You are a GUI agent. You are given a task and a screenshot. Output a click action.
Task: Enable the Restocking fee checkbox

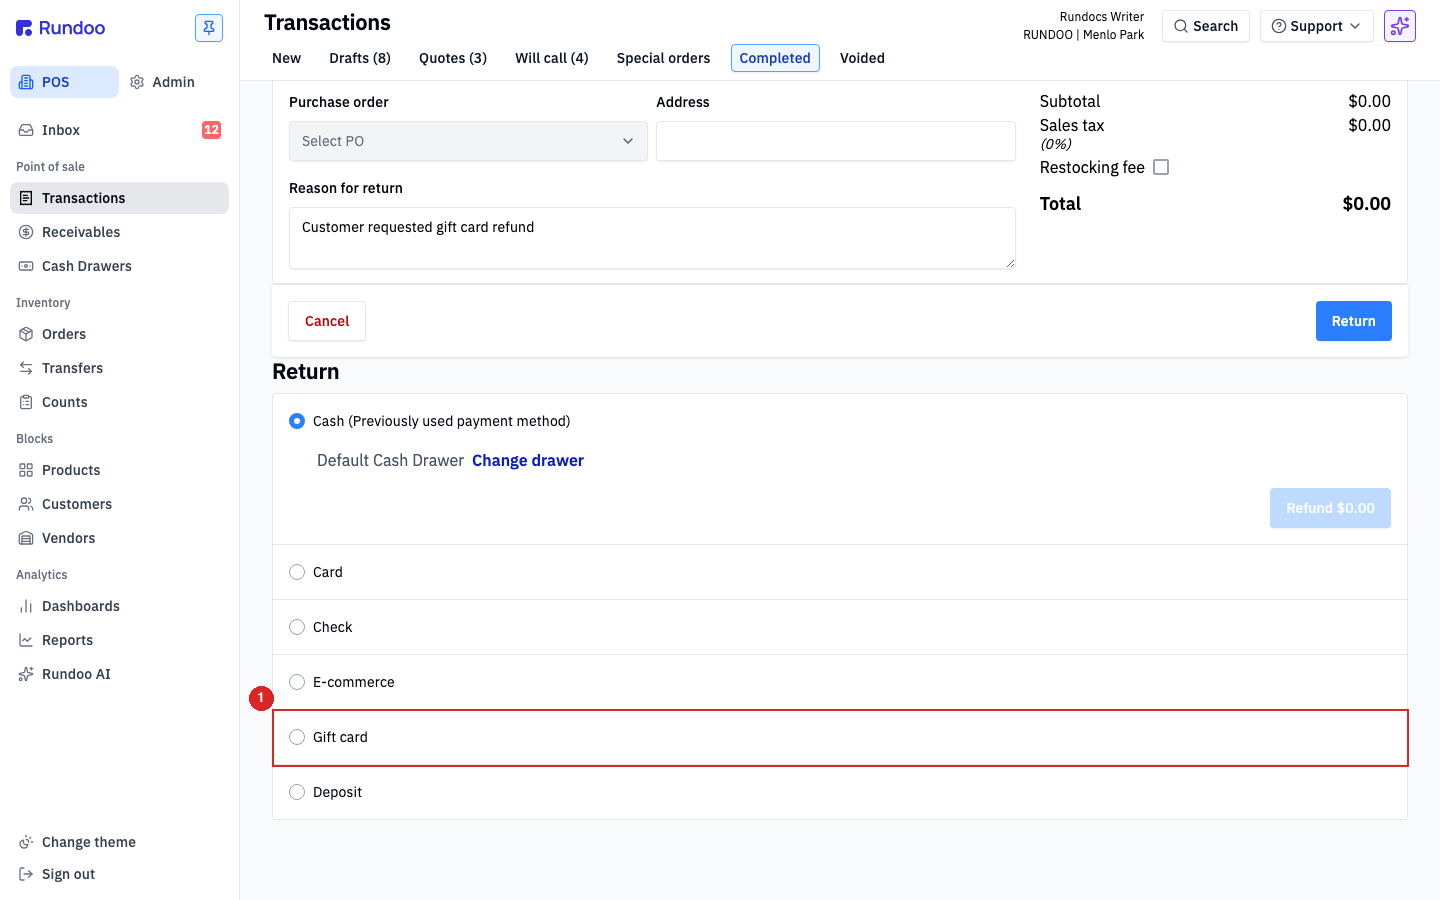tap(1161, 167)
